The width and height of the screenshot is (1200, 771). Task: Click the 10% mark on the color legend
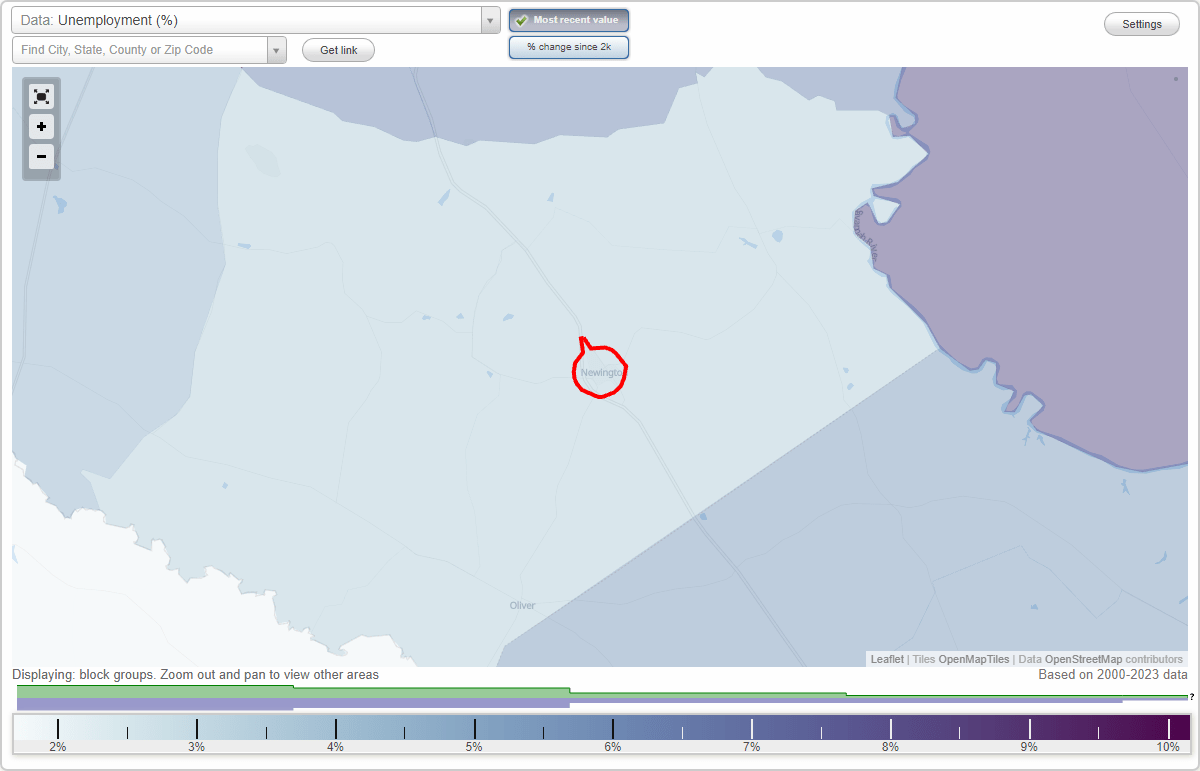1168,746
